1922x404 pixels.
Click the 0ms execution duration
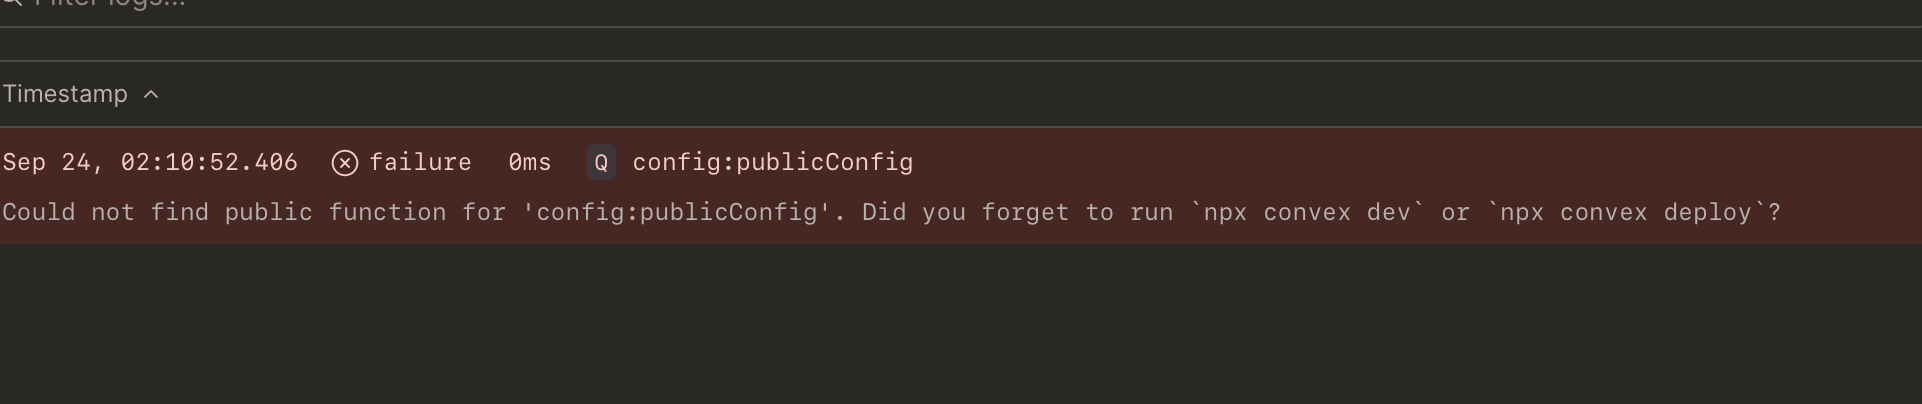pyautogui.click(x=530, y=162)
